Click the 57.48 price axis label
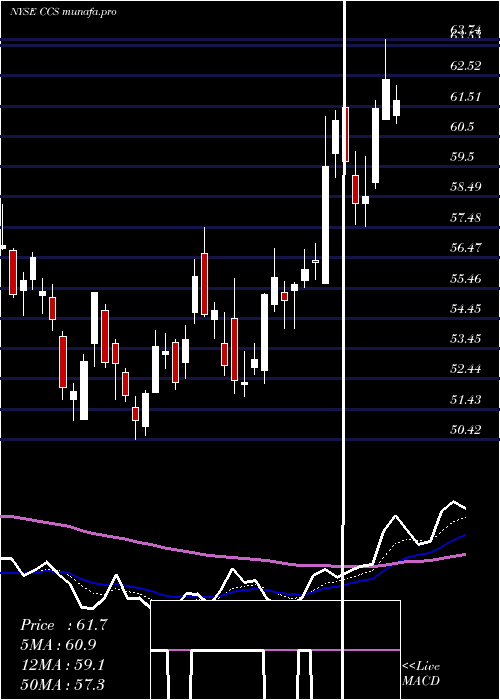500x700 pixels. click(x=466, y=218)
